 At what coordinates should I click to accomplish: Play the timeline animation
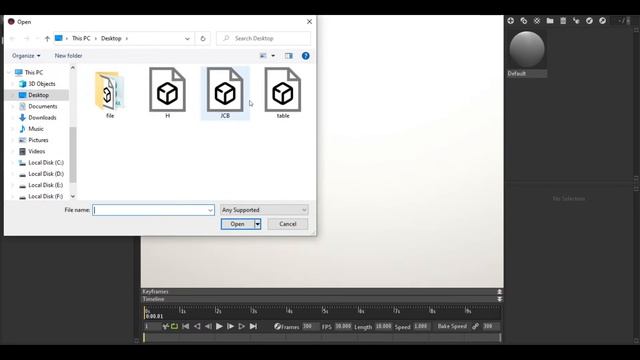coord(219,326)
